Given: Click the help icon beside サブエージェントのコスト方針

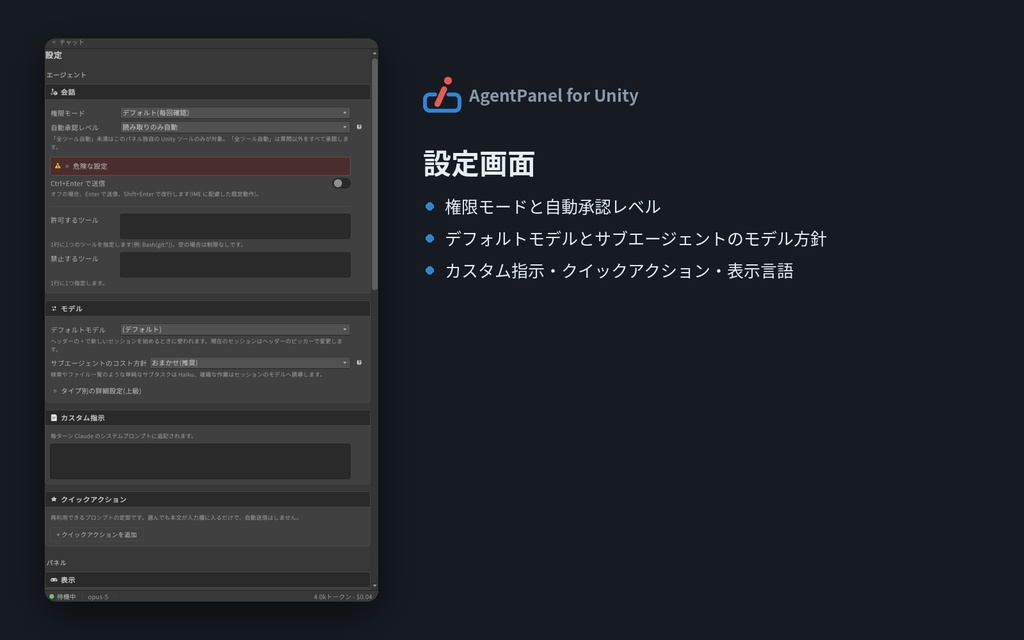Looking at the screenshot, I should (x=359, y=362).
